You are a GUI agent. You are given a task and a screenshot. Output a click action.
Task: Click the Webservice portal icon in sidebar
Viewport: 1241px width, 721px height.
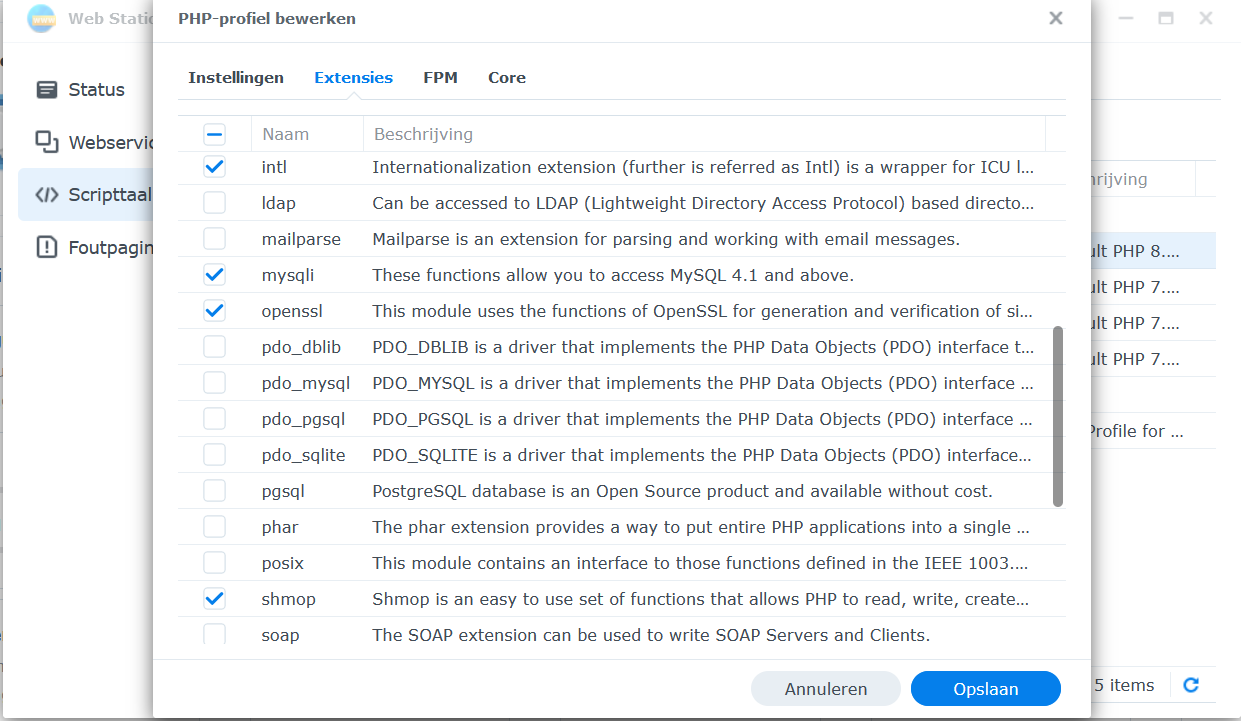(x=47, y=142)
